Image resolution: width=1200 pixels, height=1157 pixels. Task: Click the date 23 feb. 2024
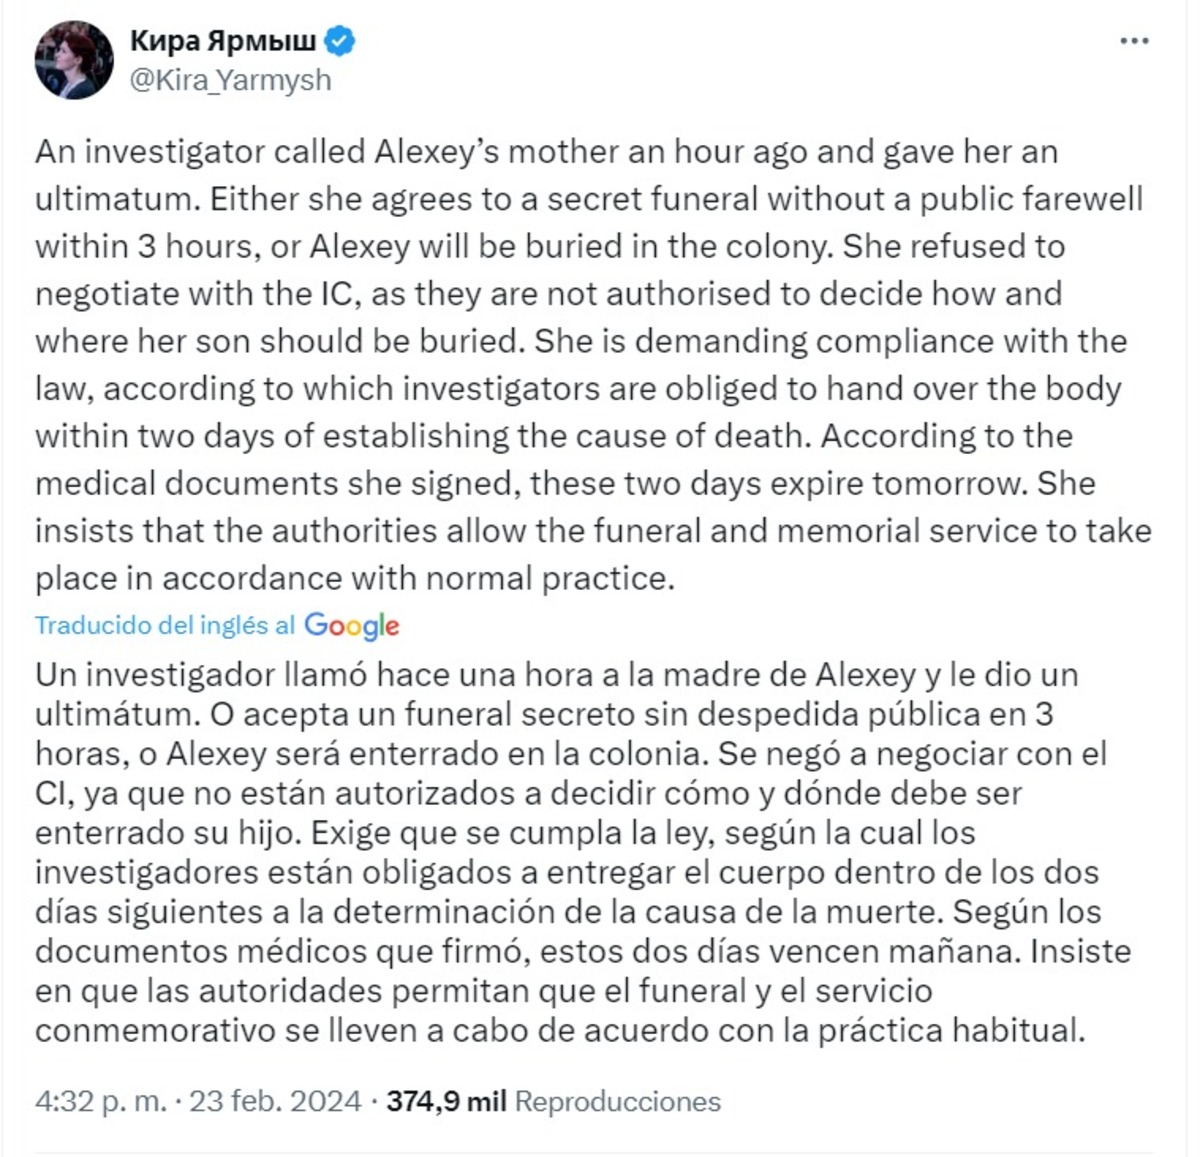tap(275, 1101)
